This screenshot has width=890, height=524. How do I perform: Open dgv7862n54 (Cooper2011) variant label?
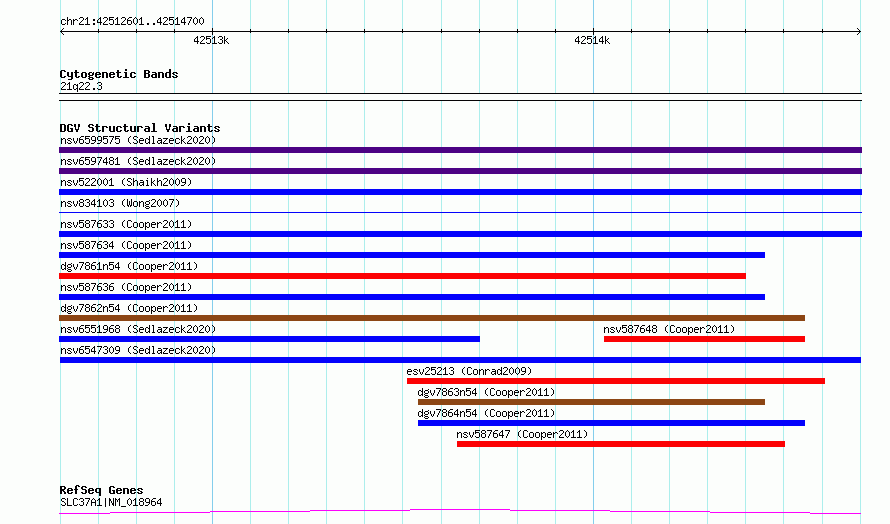129,308
